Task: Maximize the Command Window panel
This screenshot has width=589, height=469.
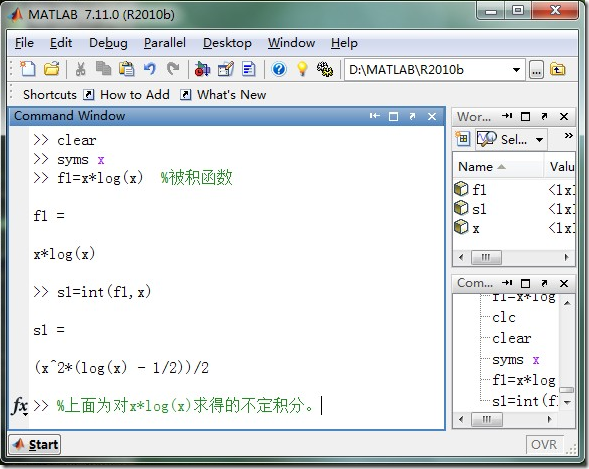Action: [x=393, y=116]
